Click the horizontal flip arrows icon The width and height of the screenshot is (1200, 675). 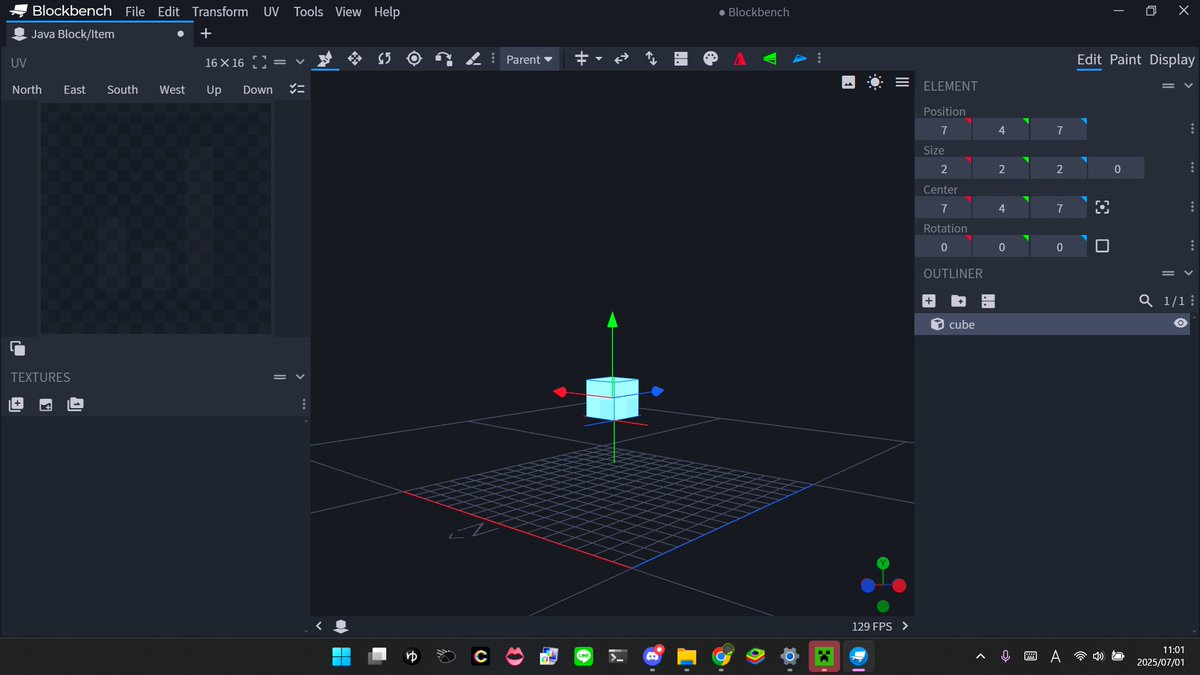click(621, 59)
